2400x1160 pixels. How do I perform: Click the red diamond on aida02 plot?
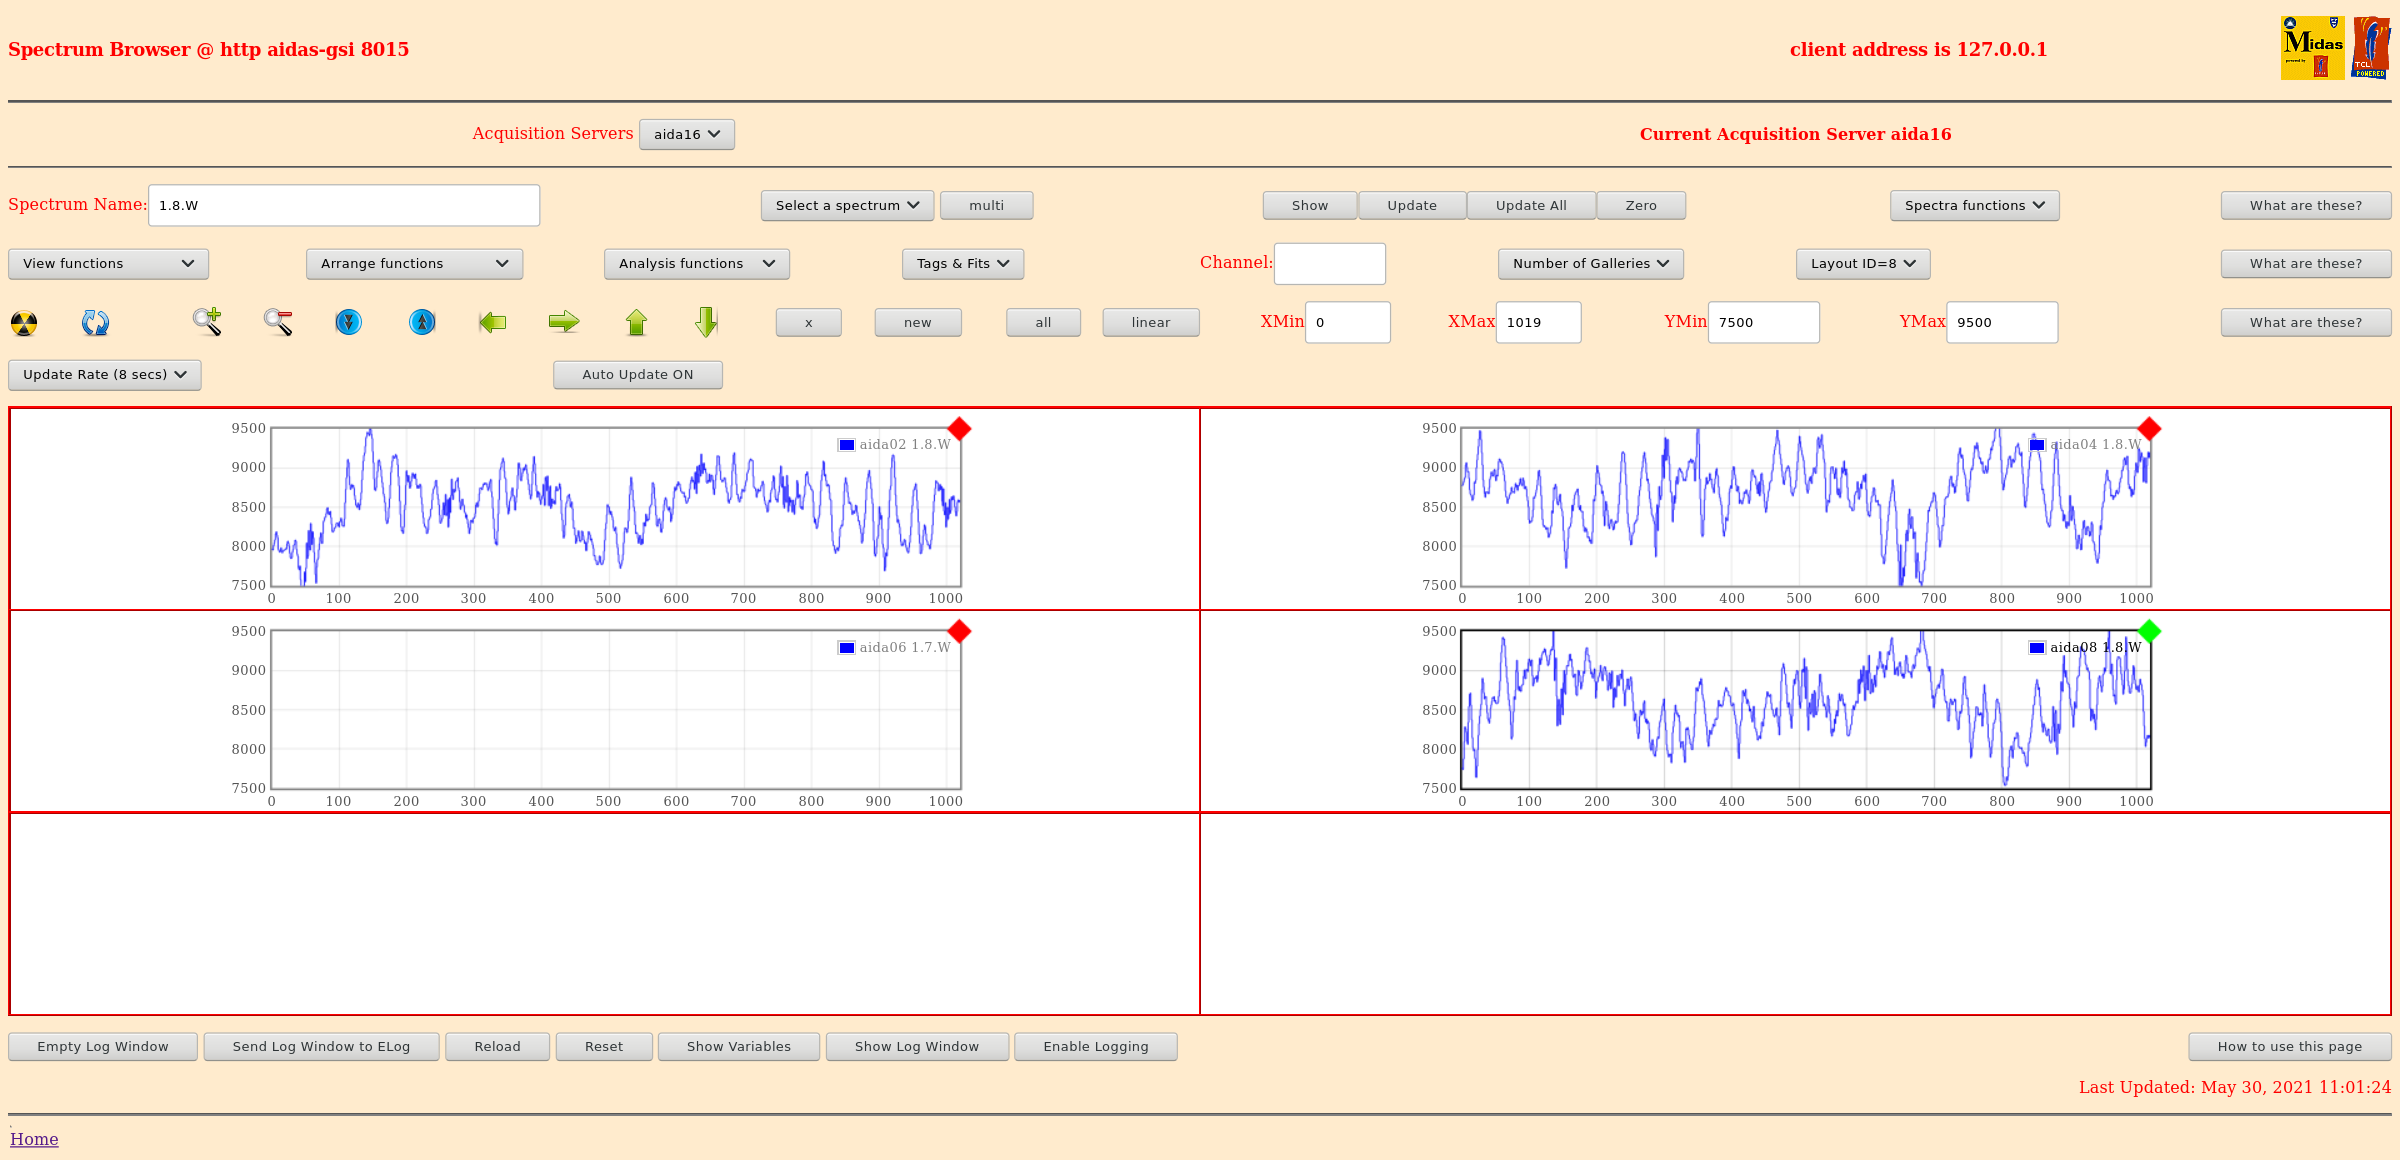pyautogui.click(x=959, y=429)
